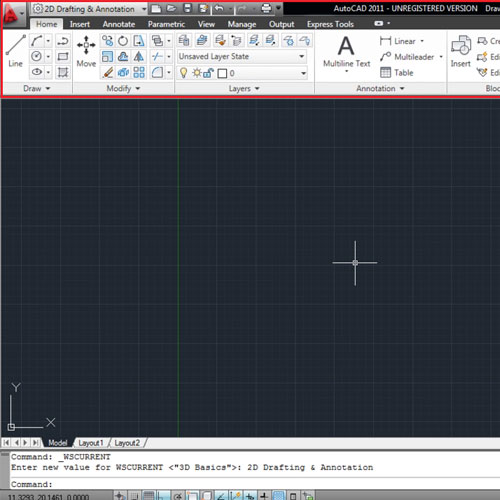Click the Layer Off bulb icon in top row
The image size is (500, 500).
pos(305,41)
